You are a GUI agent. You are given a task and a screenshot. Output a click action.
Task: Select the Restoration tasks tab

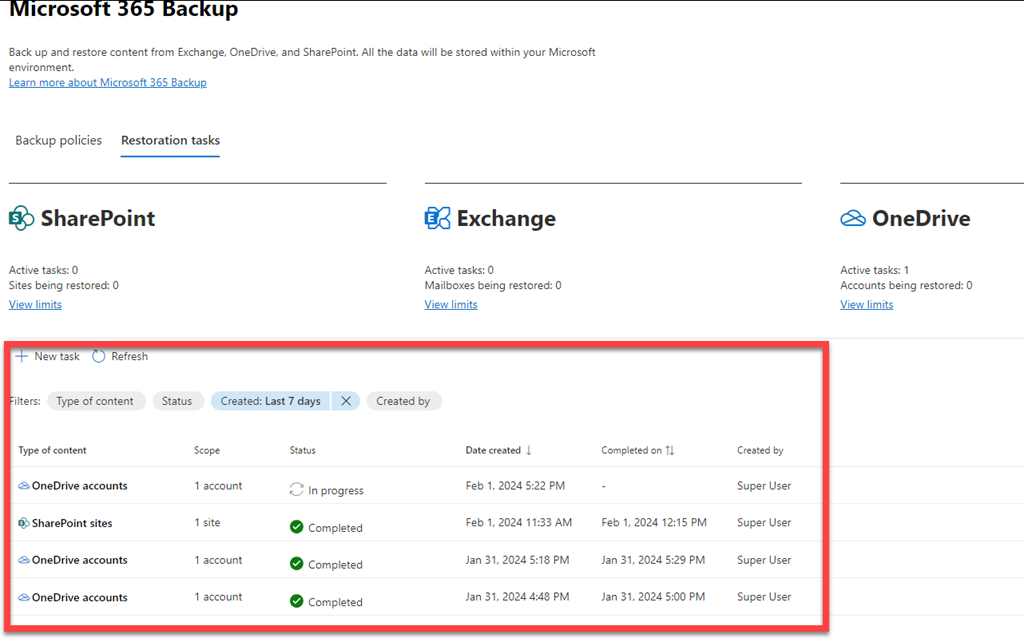tap(170, 141)
